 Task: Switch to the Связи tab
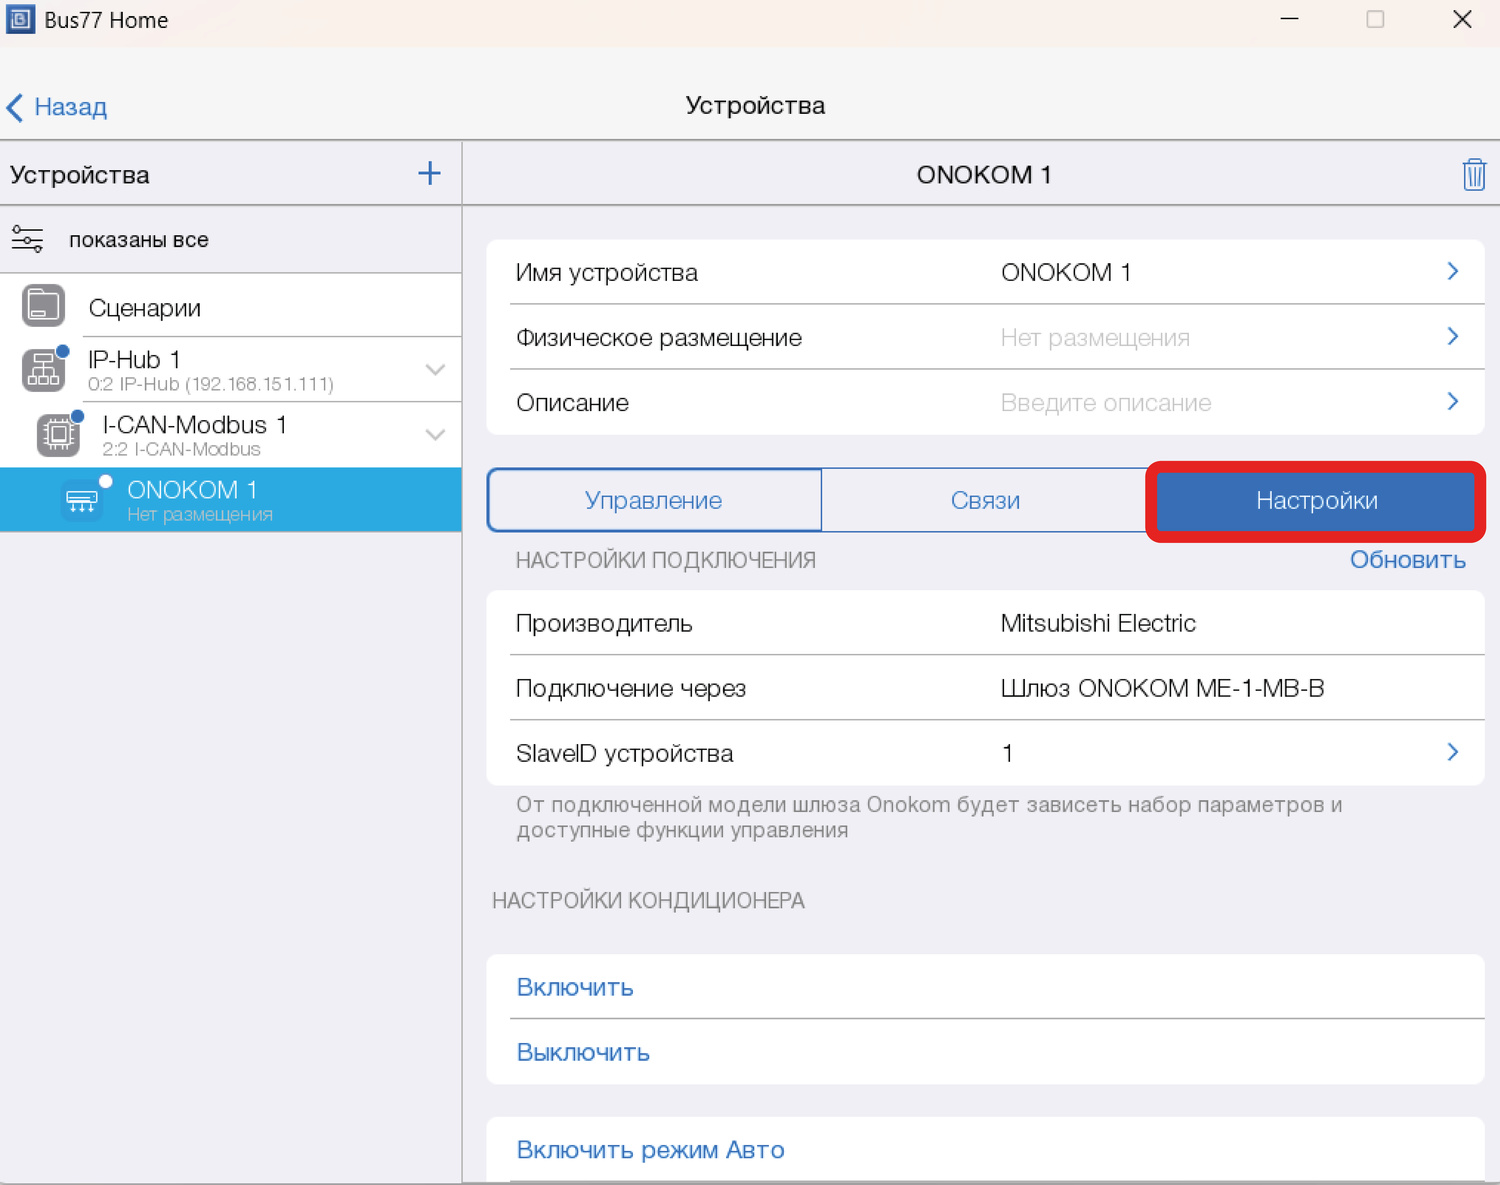point(985,500)
